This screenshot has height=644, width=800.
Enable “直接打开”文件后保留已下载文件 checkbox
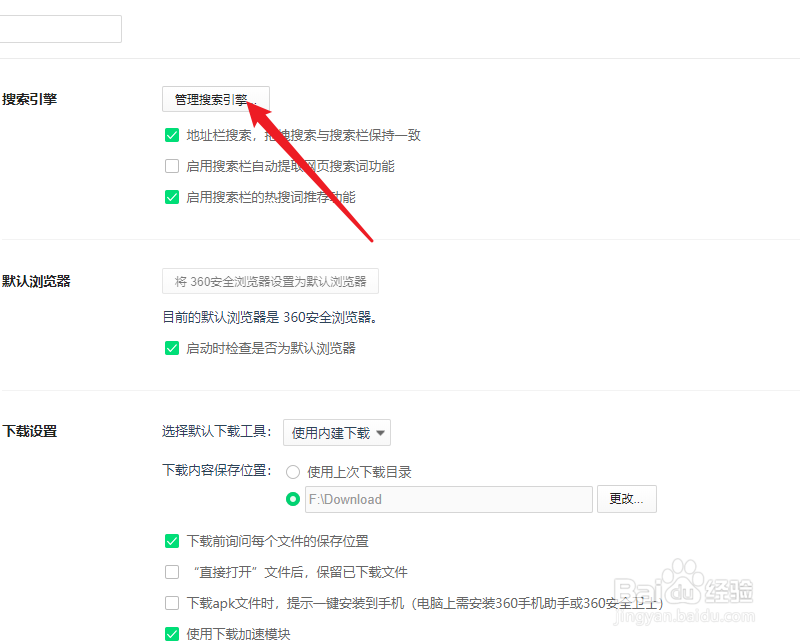click(x=172, y=572)
